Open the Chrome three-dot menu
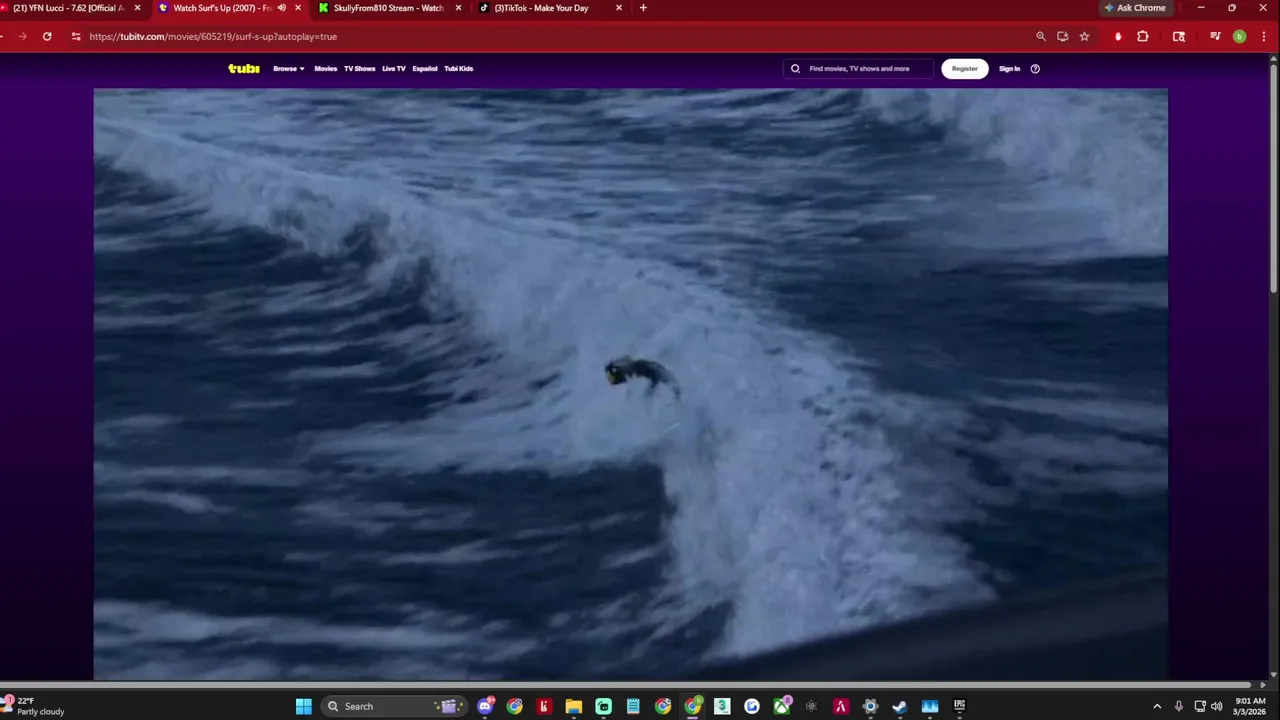Viewport: 1280px width, 720px height. click(1263, 36)
